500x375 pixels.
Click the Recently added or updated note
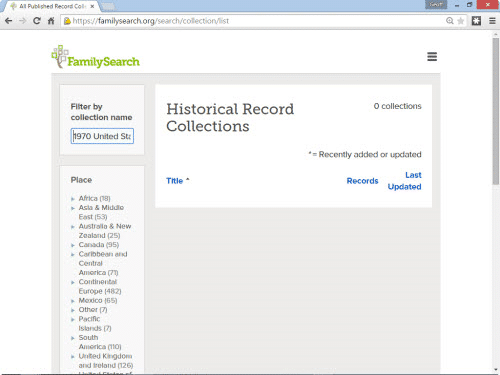pos(365,154)
